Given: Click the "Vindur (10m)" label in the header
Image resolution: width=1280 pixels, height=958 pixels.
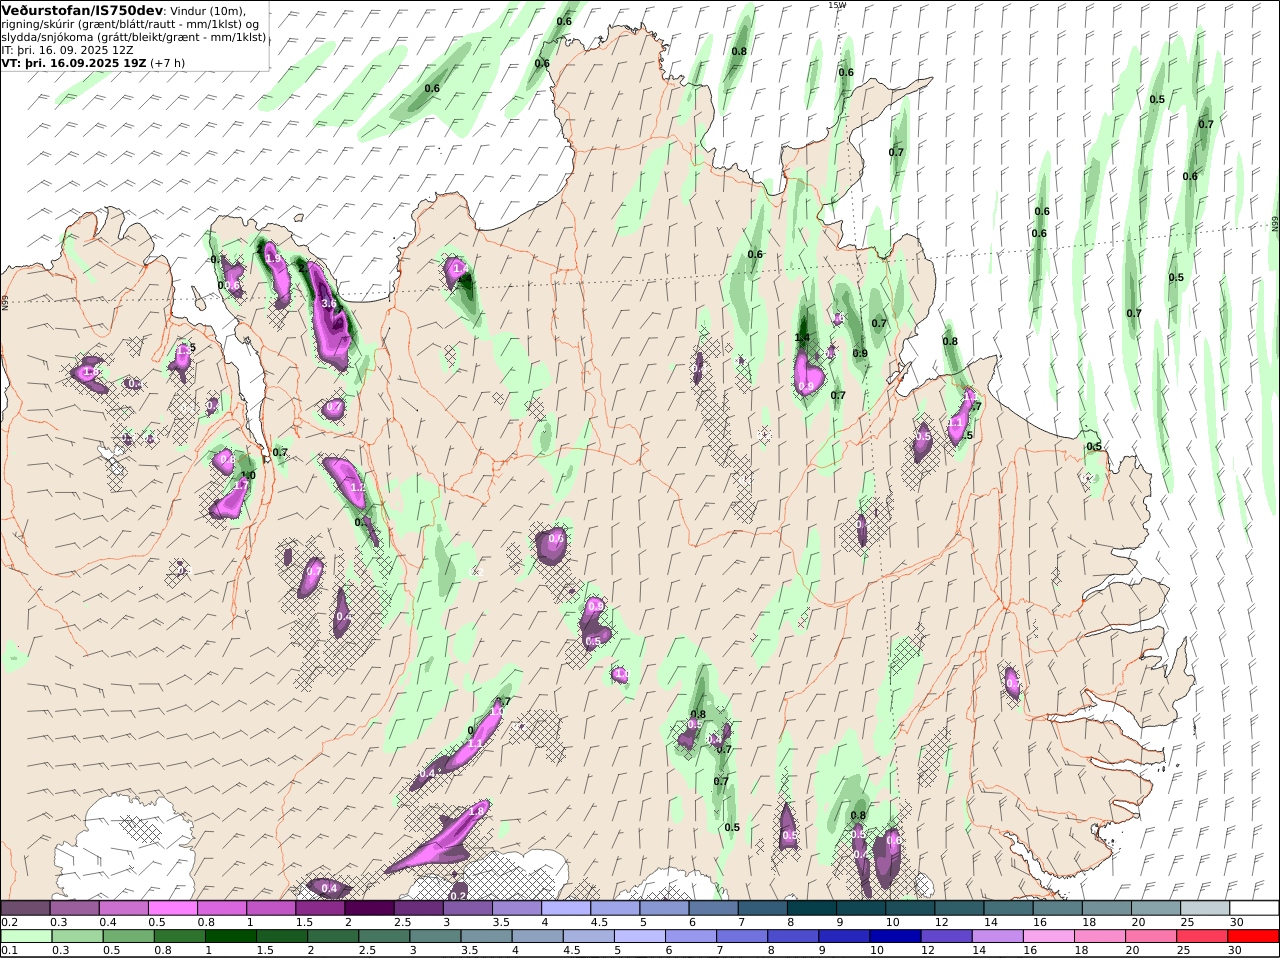Looking at the screenshot, I should [x=208, y=11].
